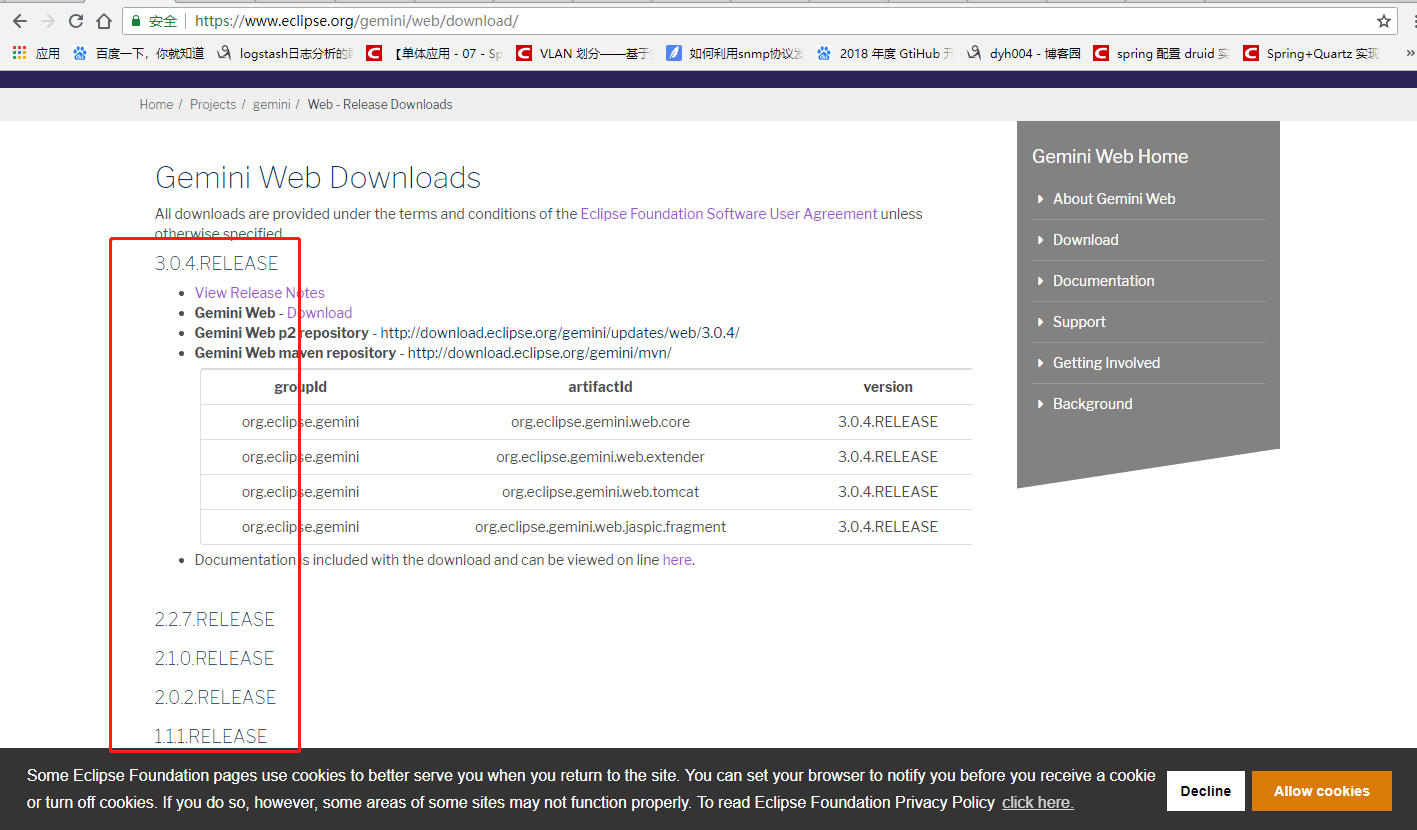Open the snmp protocol bookmark
This screenshot has height=830, width=1417.
pyautogui.click(x=735, y=54)
